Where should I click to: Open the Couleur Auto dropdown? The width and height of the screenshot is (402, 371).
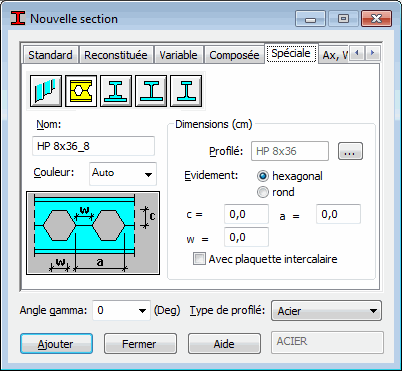click(x=123, y=173)
